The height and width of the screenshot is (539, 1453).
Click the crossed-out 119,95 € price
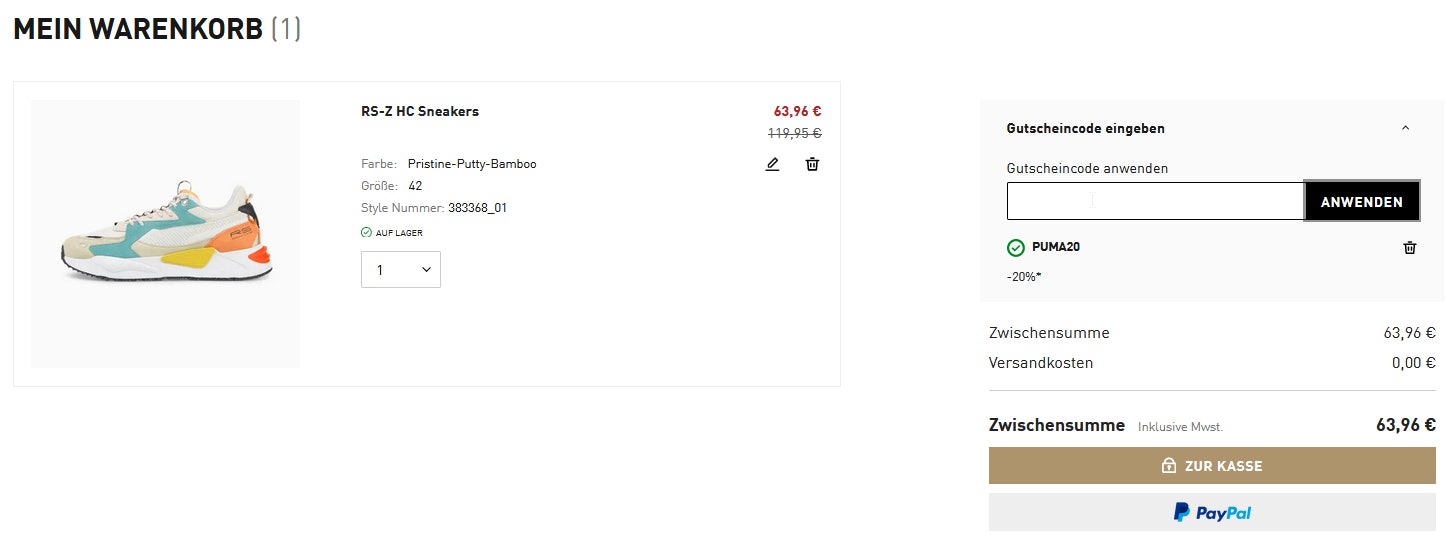(x=794, y=133)
